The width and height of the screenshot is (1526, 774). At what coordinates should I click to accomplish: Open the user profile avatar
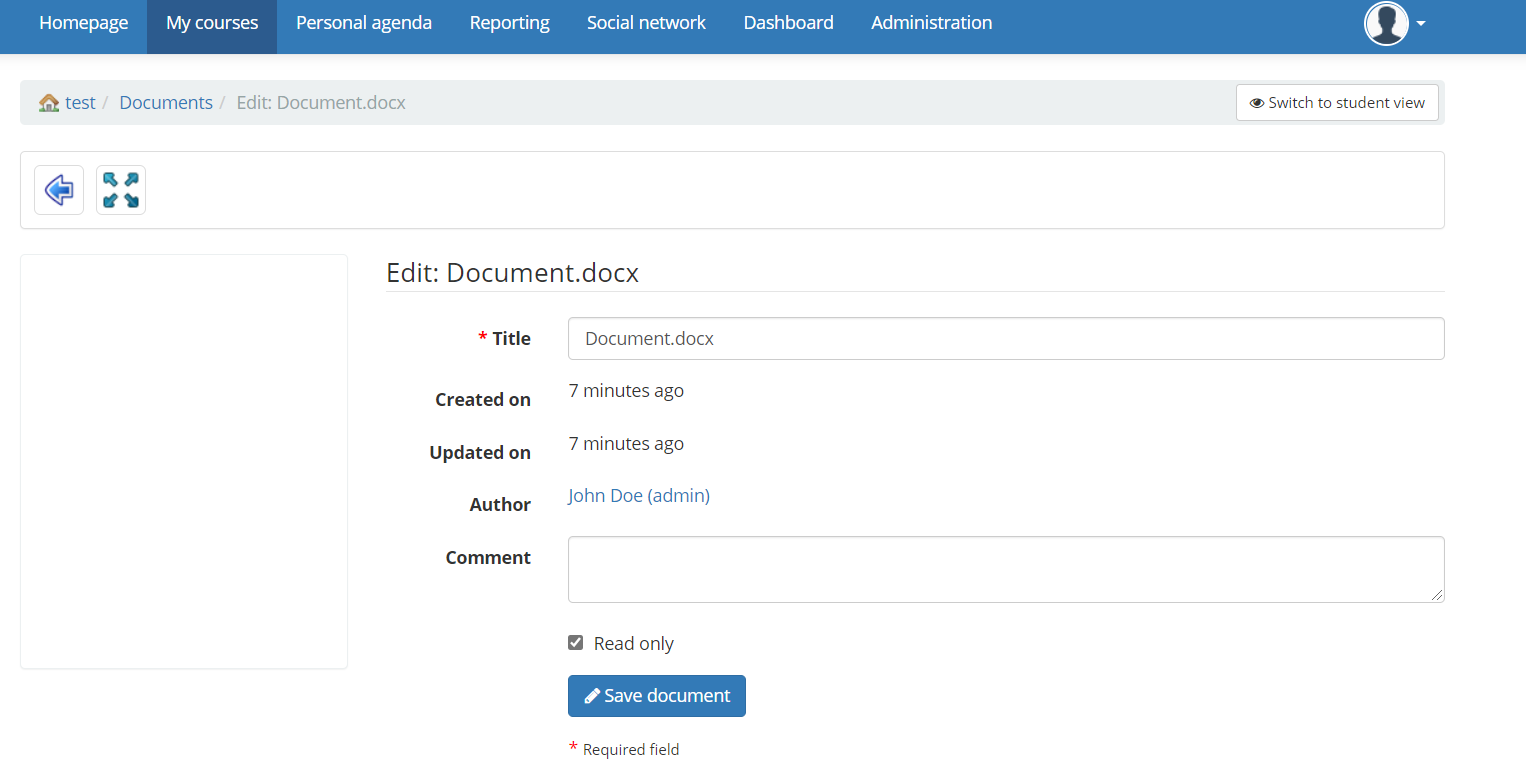(1386, 23)
